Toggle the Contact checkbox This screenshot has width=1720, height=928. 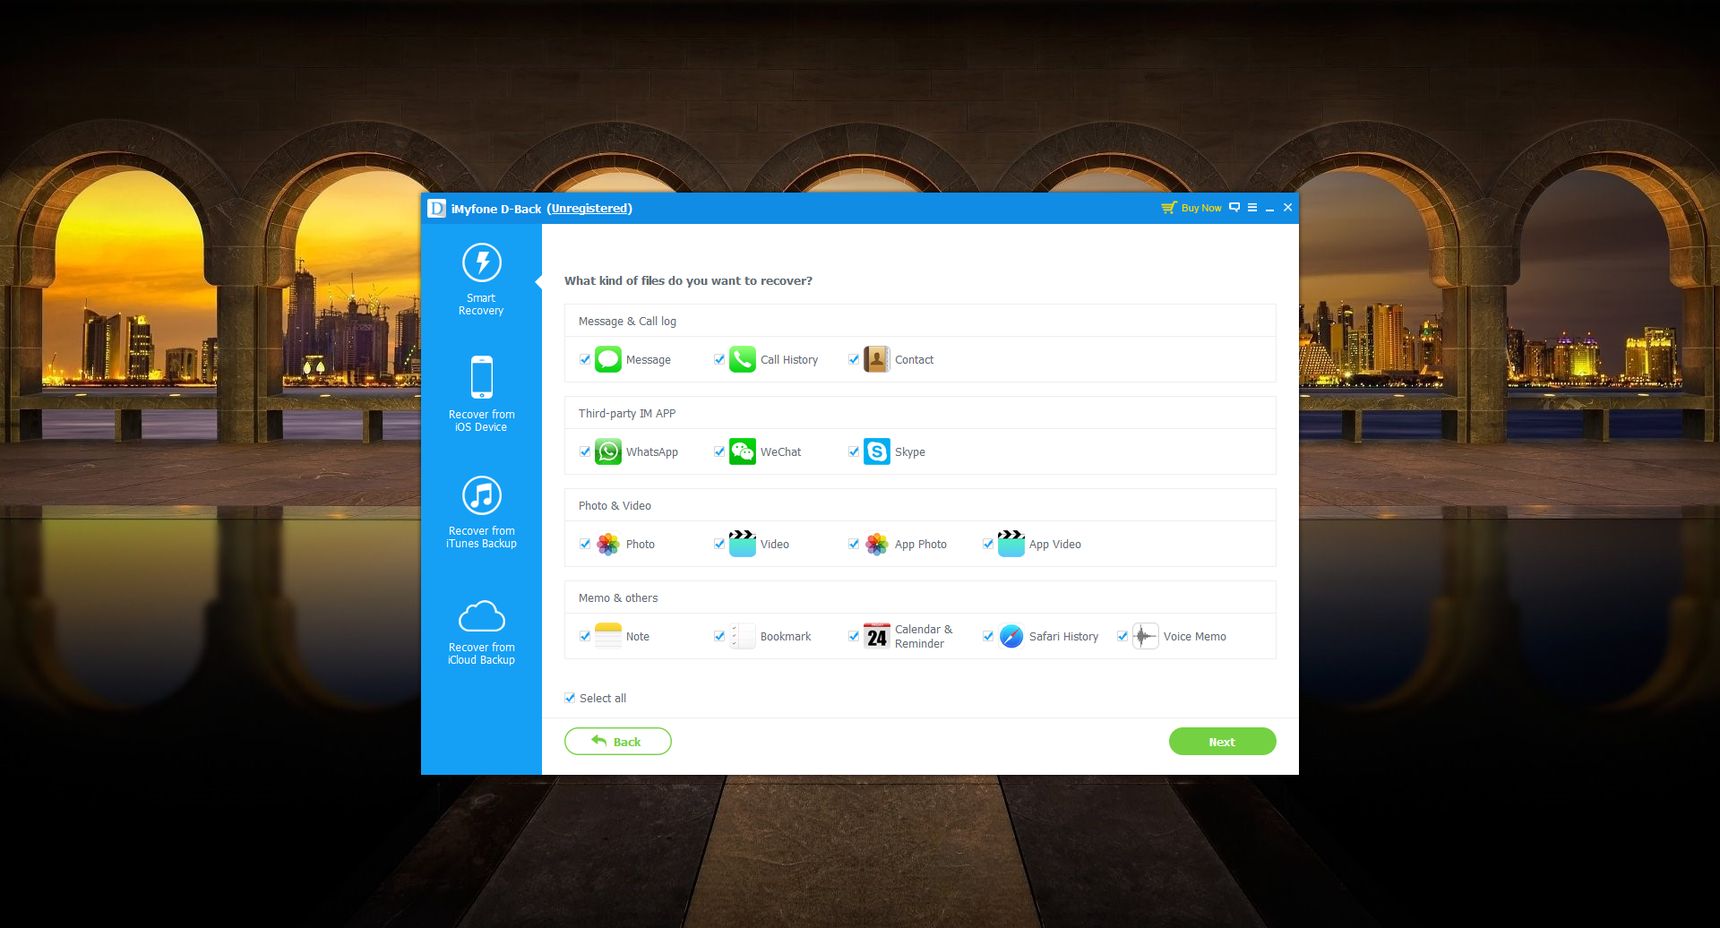coord(853,359)
